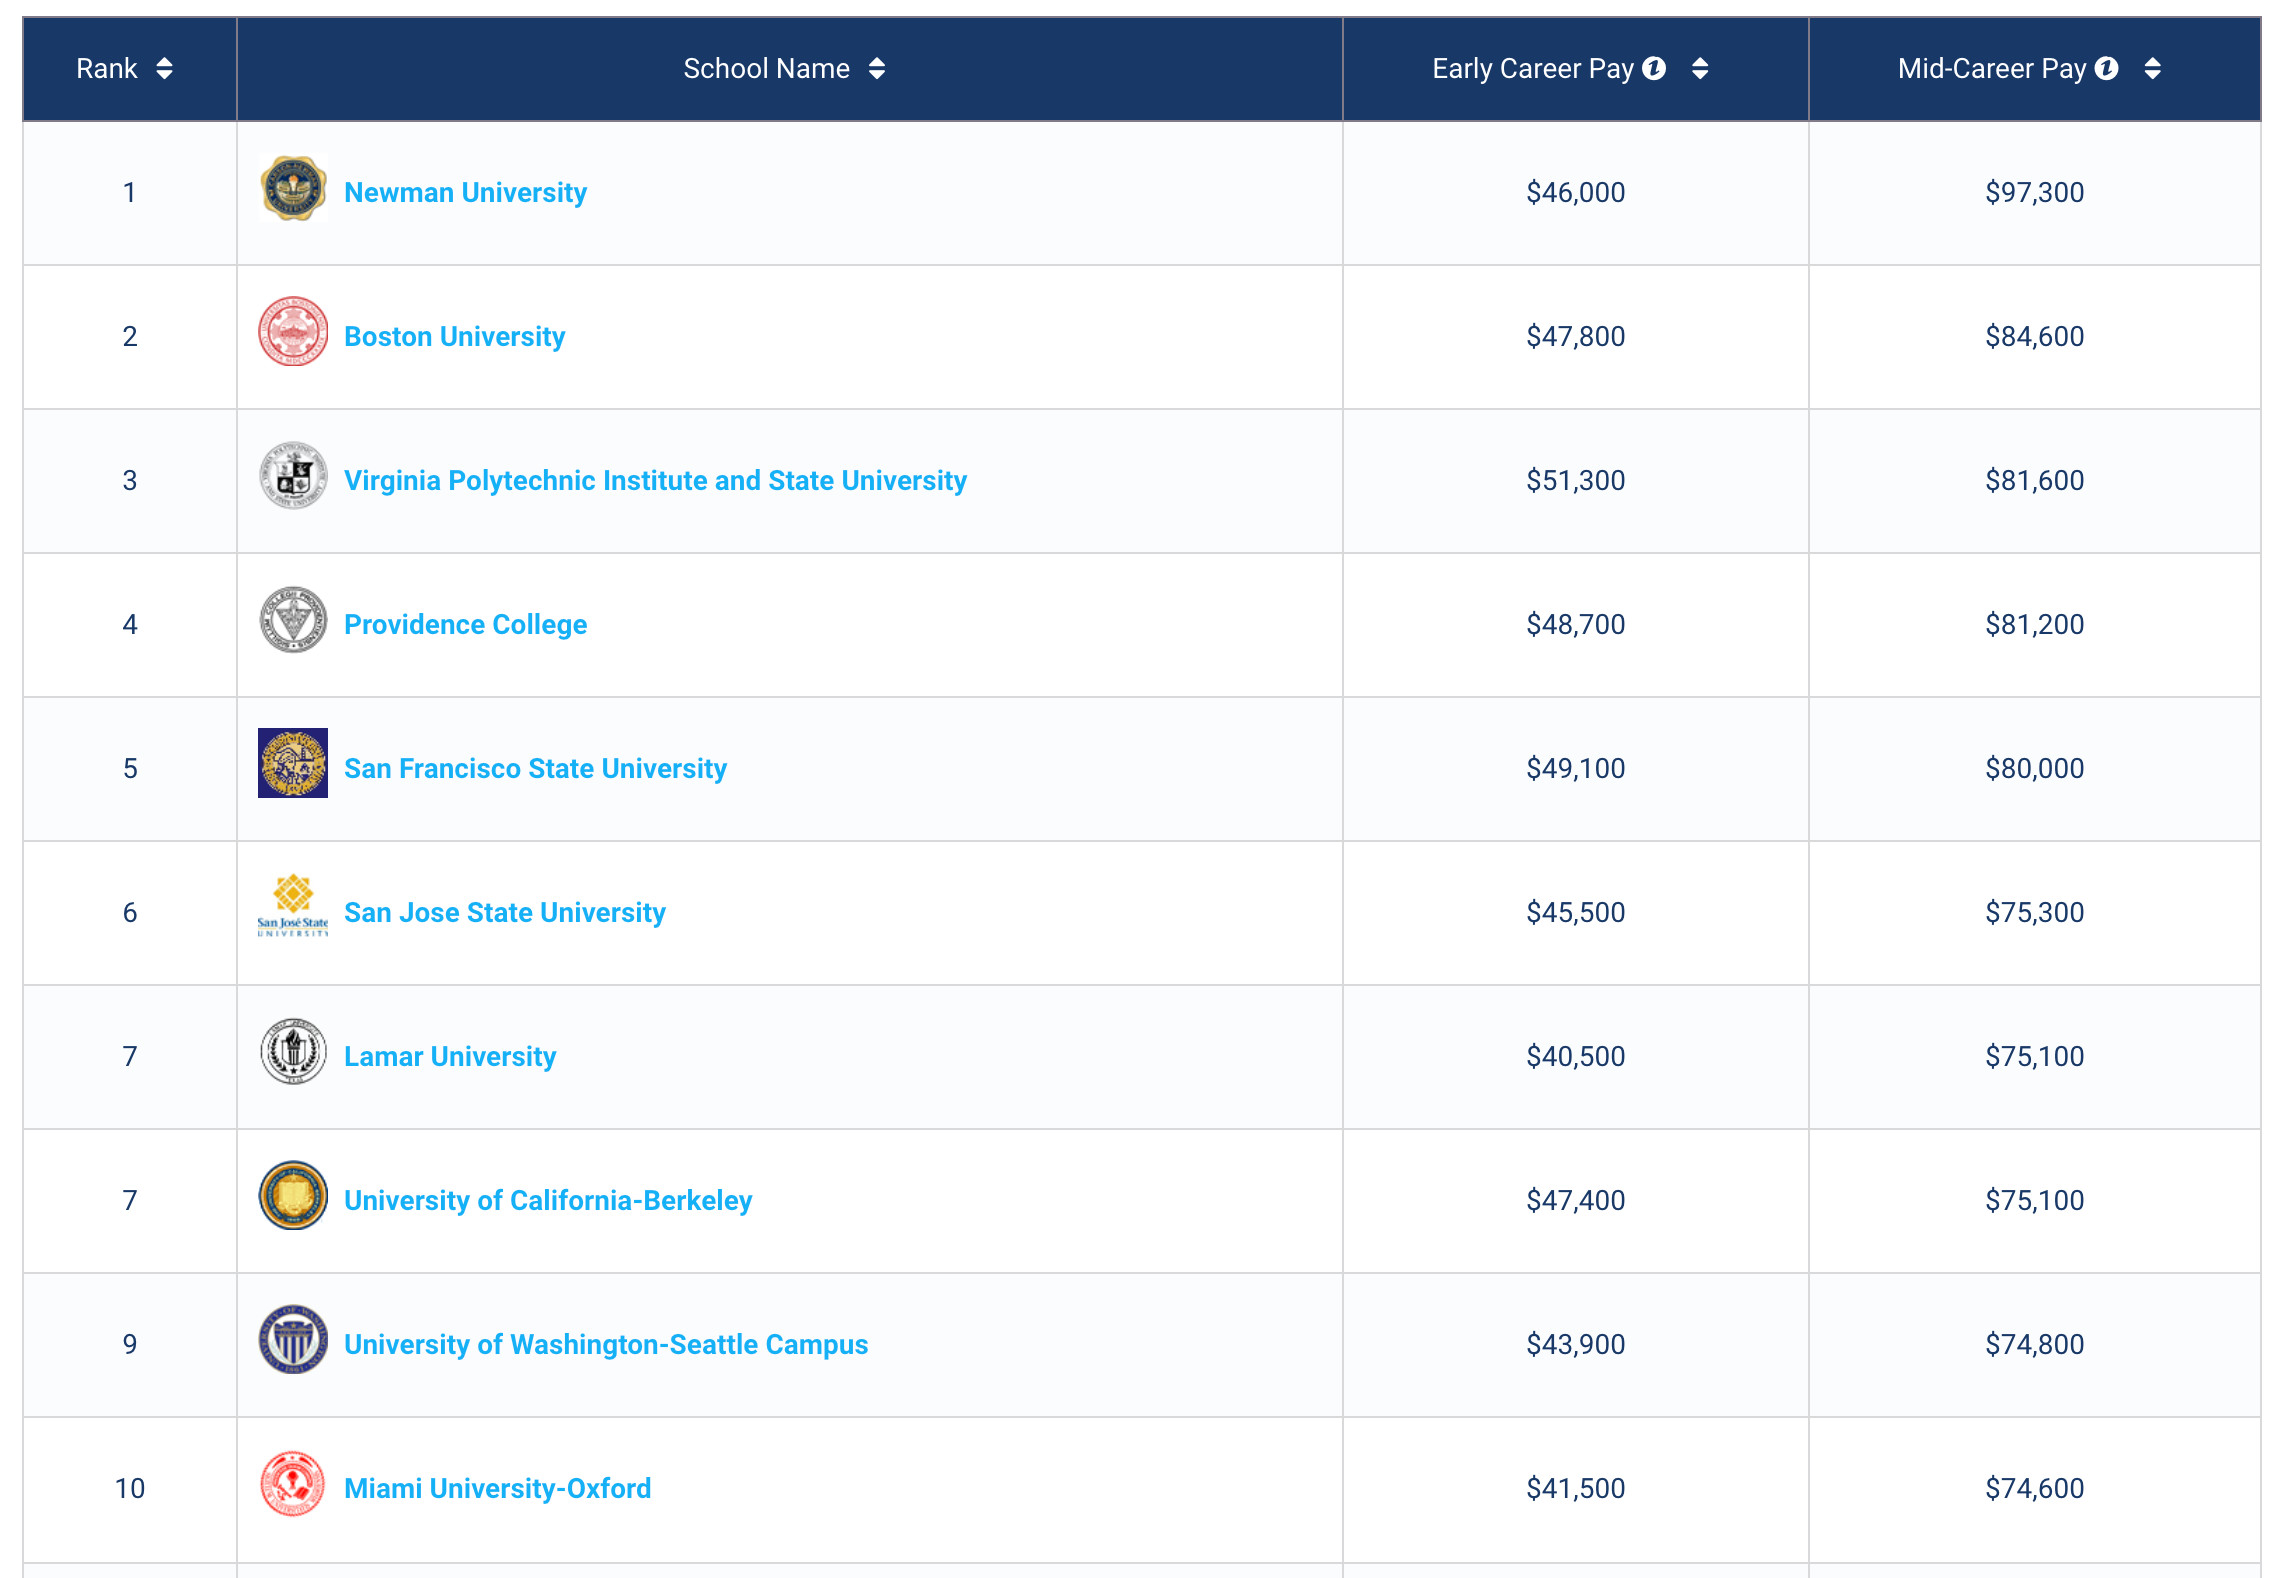Screen dimensions: 2284x1578
Task: Click rank number 10 in Miami row
Action: tap(130, 1489)
